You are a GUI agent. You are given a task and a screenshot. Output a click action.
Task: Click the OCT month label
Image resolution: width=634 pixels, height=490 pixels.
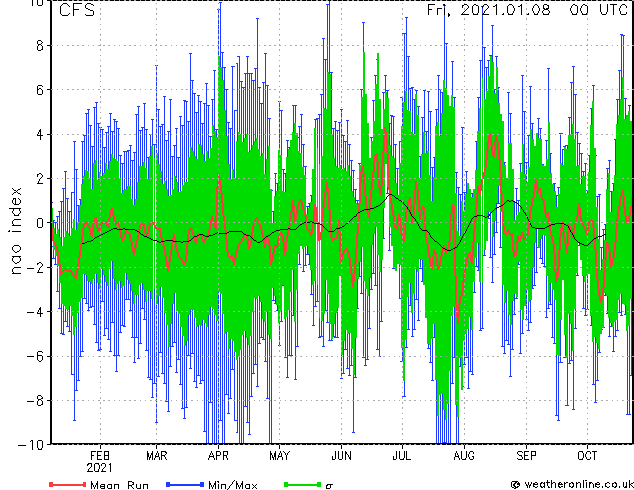[x=587, y=456]
